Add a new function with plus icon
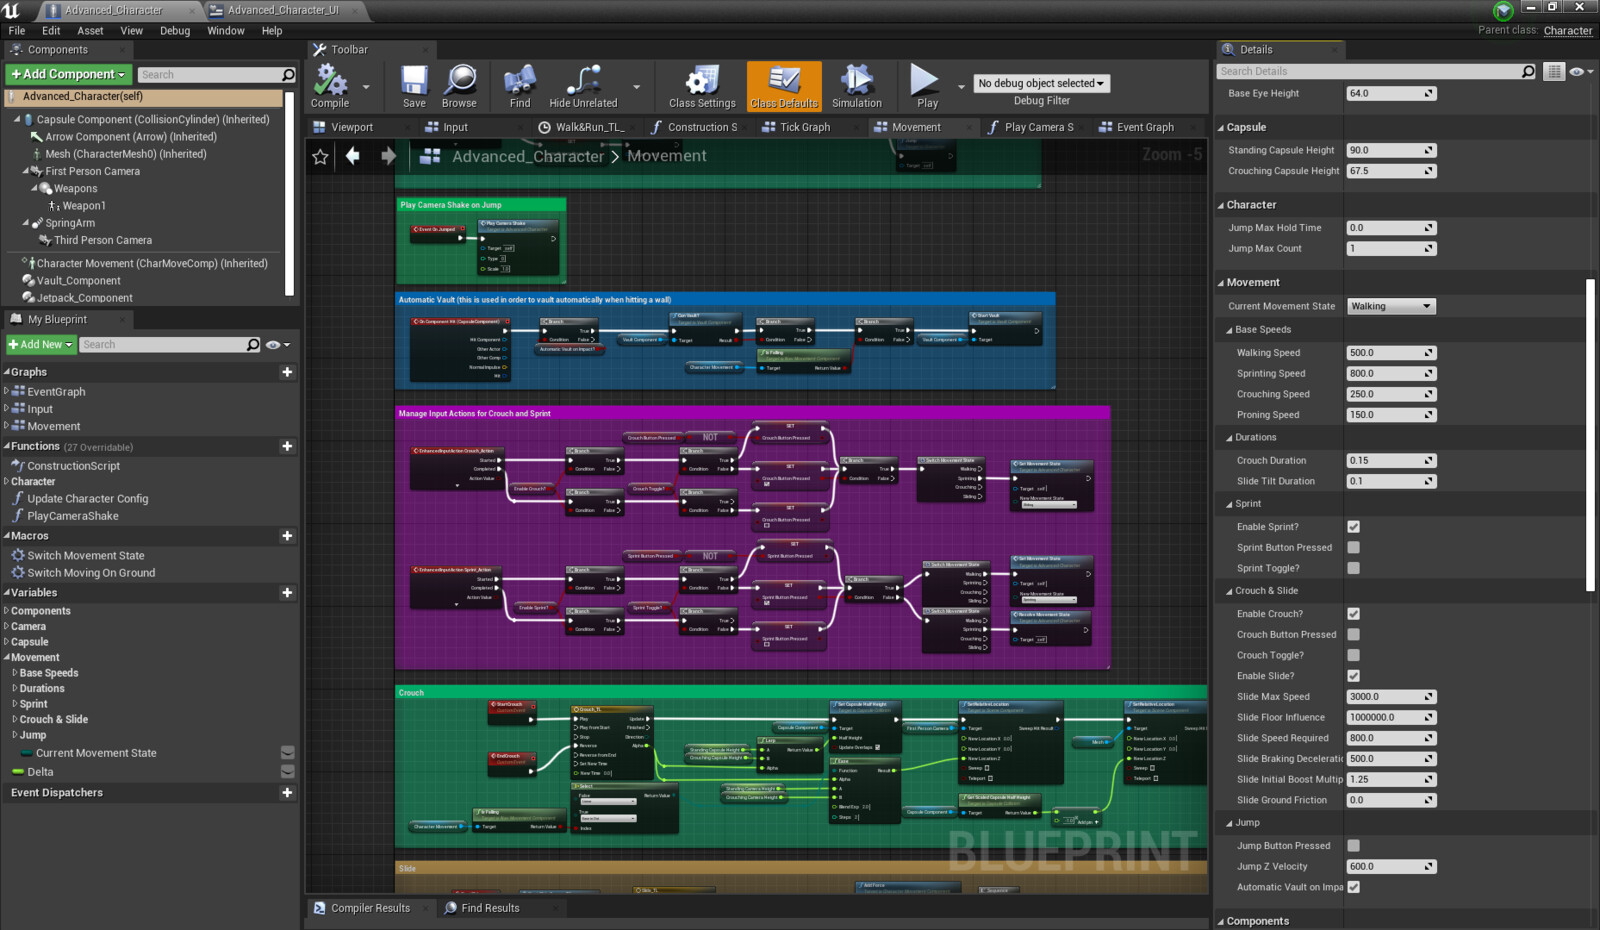 [x=287, y=446]
